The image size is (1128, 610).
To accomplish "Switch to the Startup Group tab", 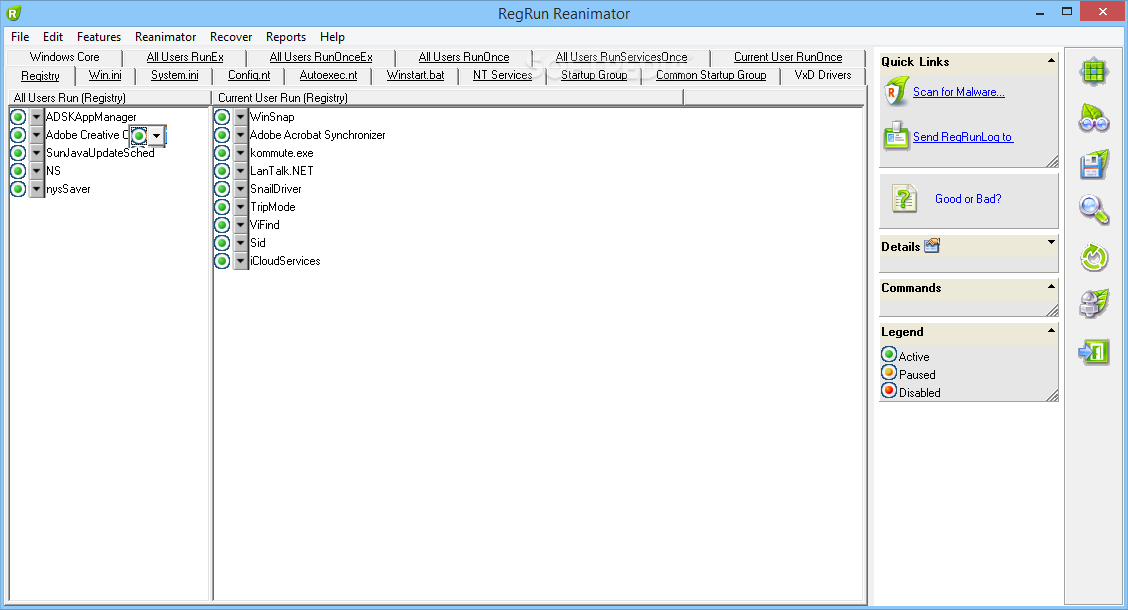I will pyautogui.click(x=593, y=75).
